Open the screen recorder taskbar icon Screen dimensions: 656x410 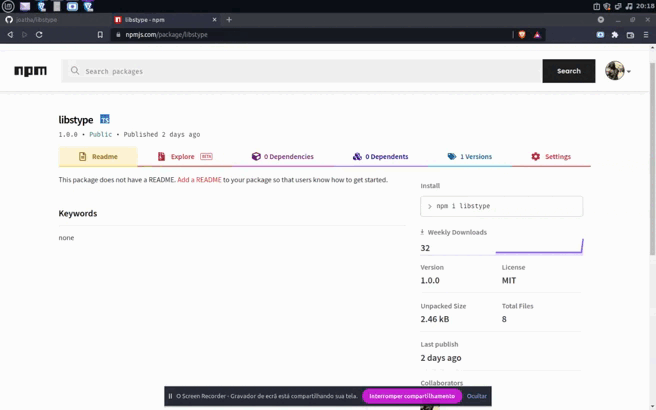[72, 6]
